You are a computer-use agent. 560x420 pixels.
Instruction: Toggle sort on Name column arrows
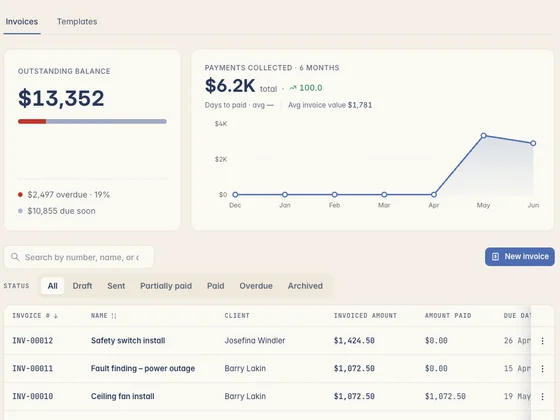coord(114,316)
